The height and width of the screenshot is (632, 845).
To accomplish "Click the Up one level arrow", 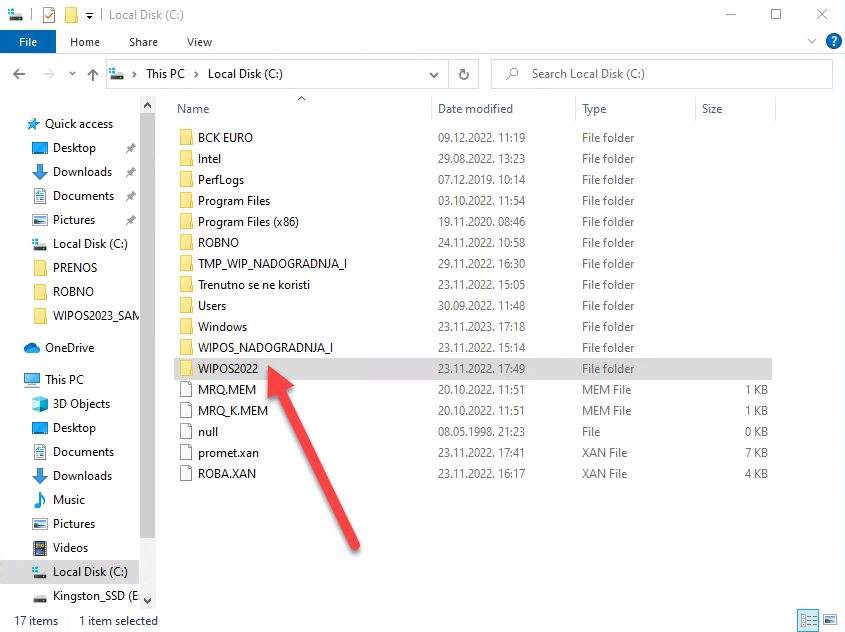I will (x=93, y=75).
